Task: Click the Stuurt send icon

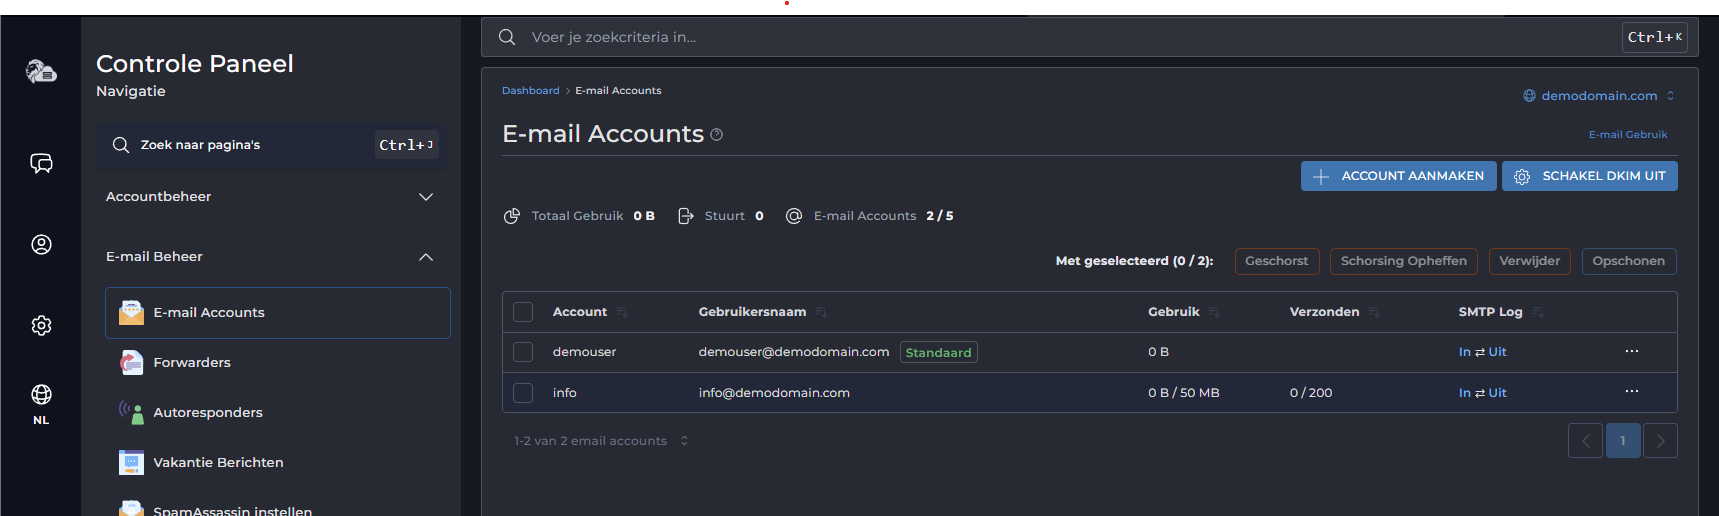Action: [x=686, y=216]
